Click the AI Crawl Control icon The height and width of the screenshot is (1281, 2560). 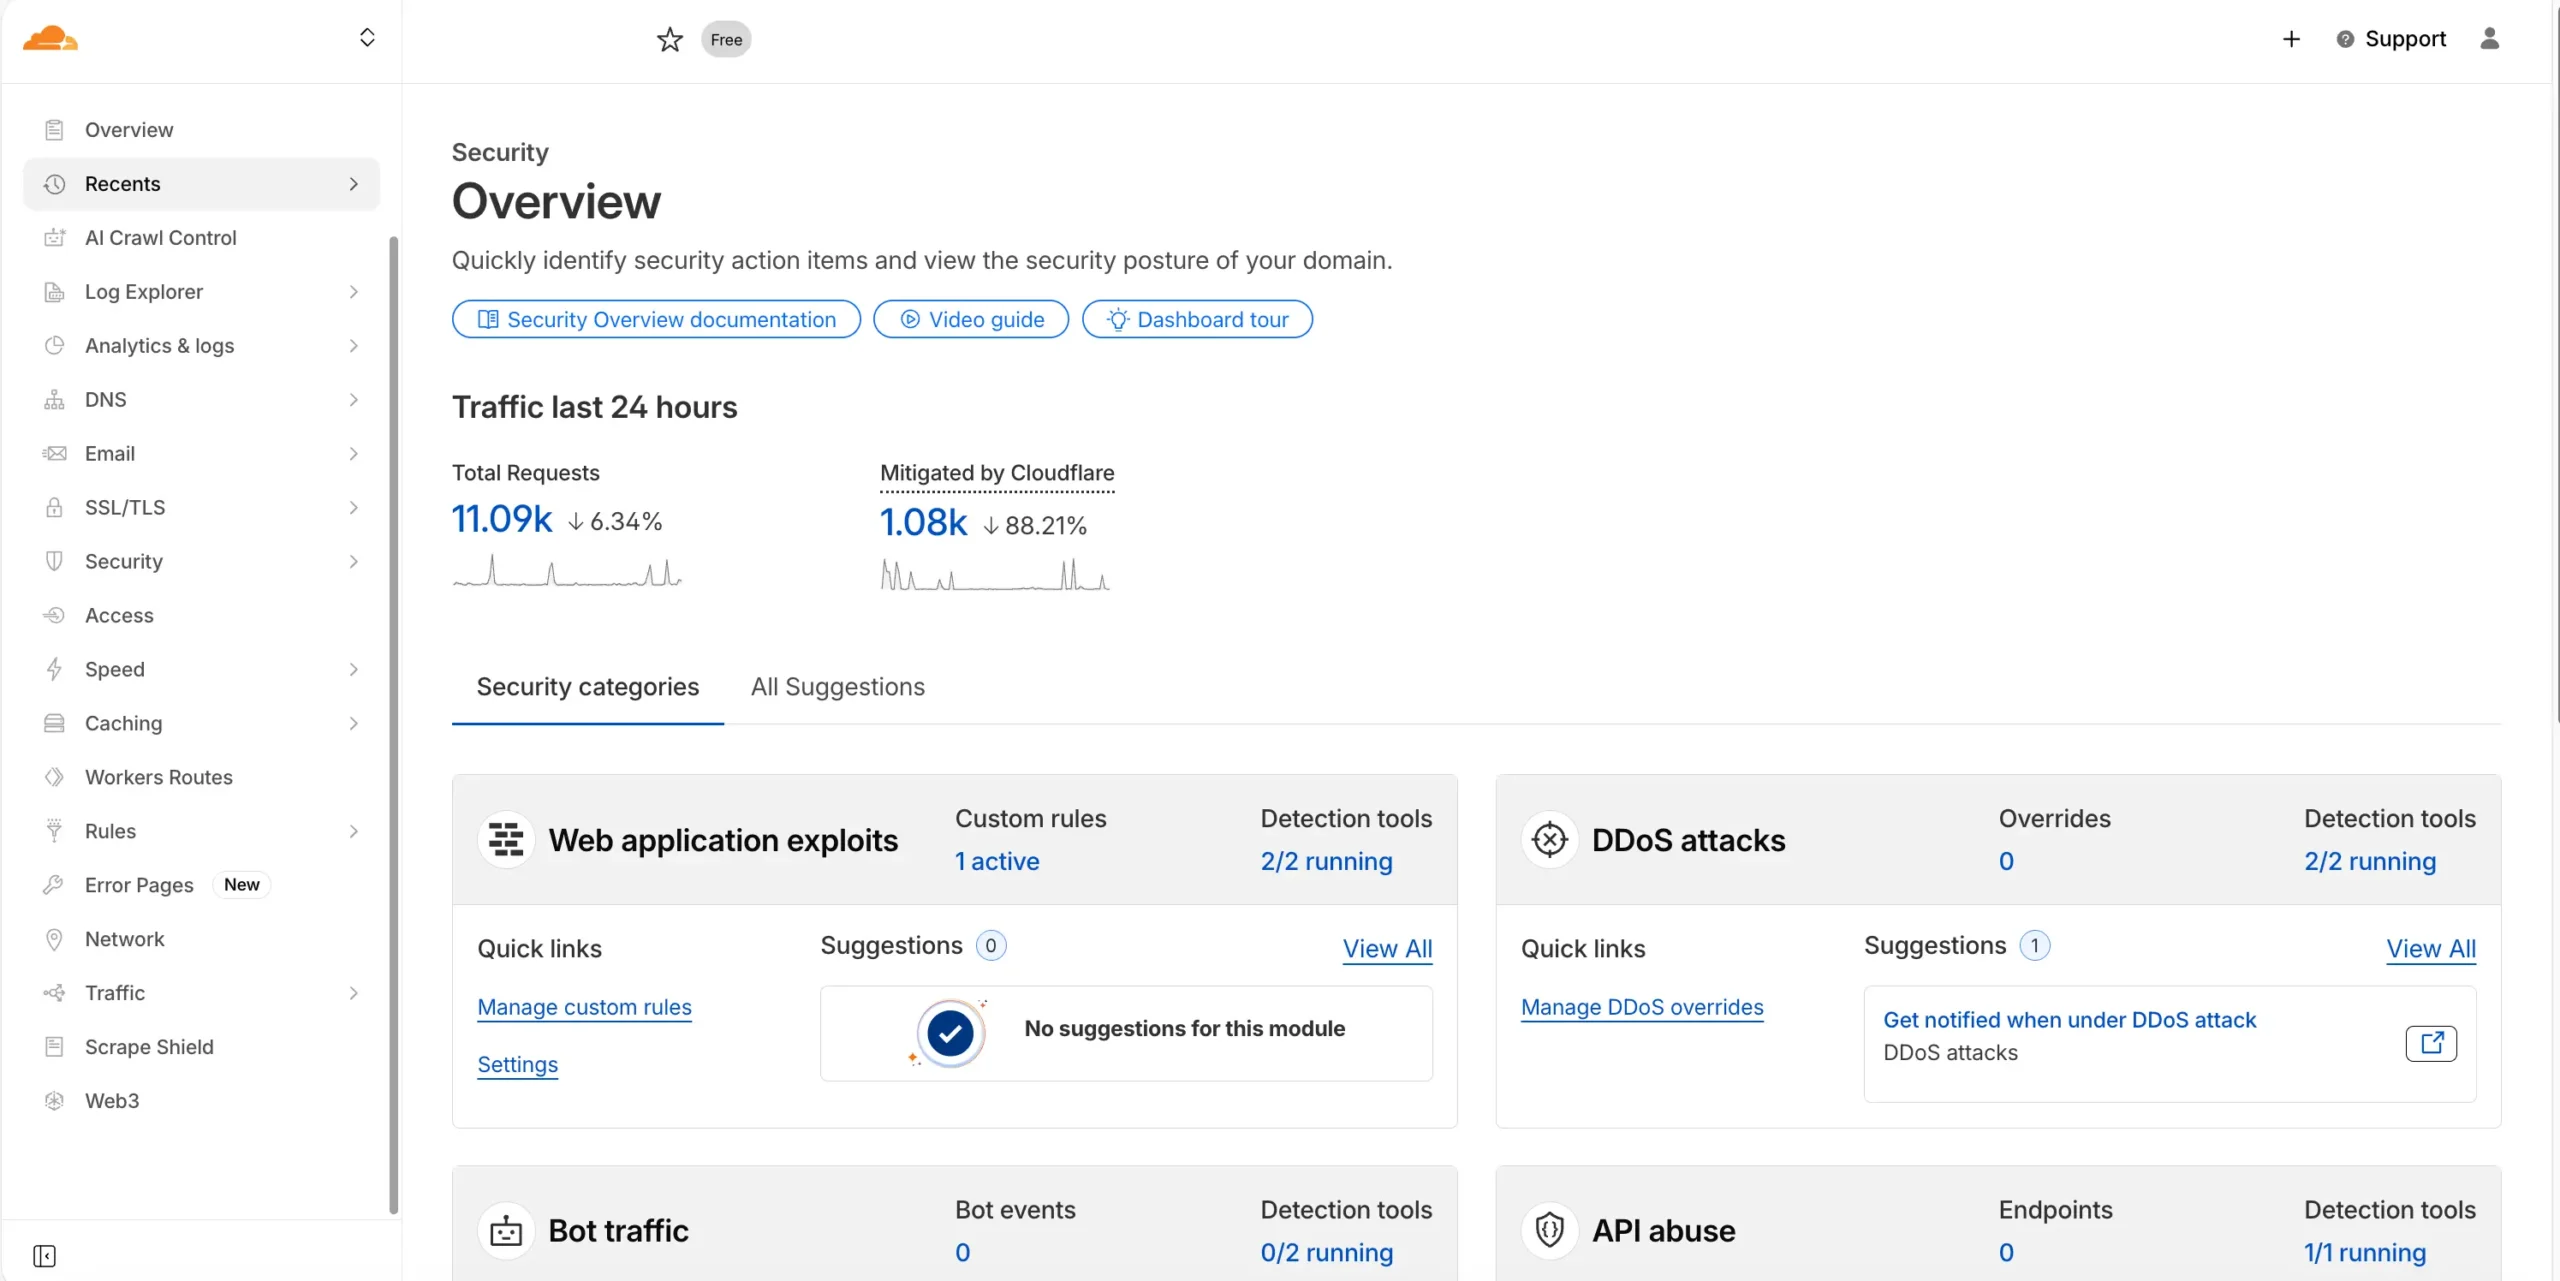click(54, 238)
